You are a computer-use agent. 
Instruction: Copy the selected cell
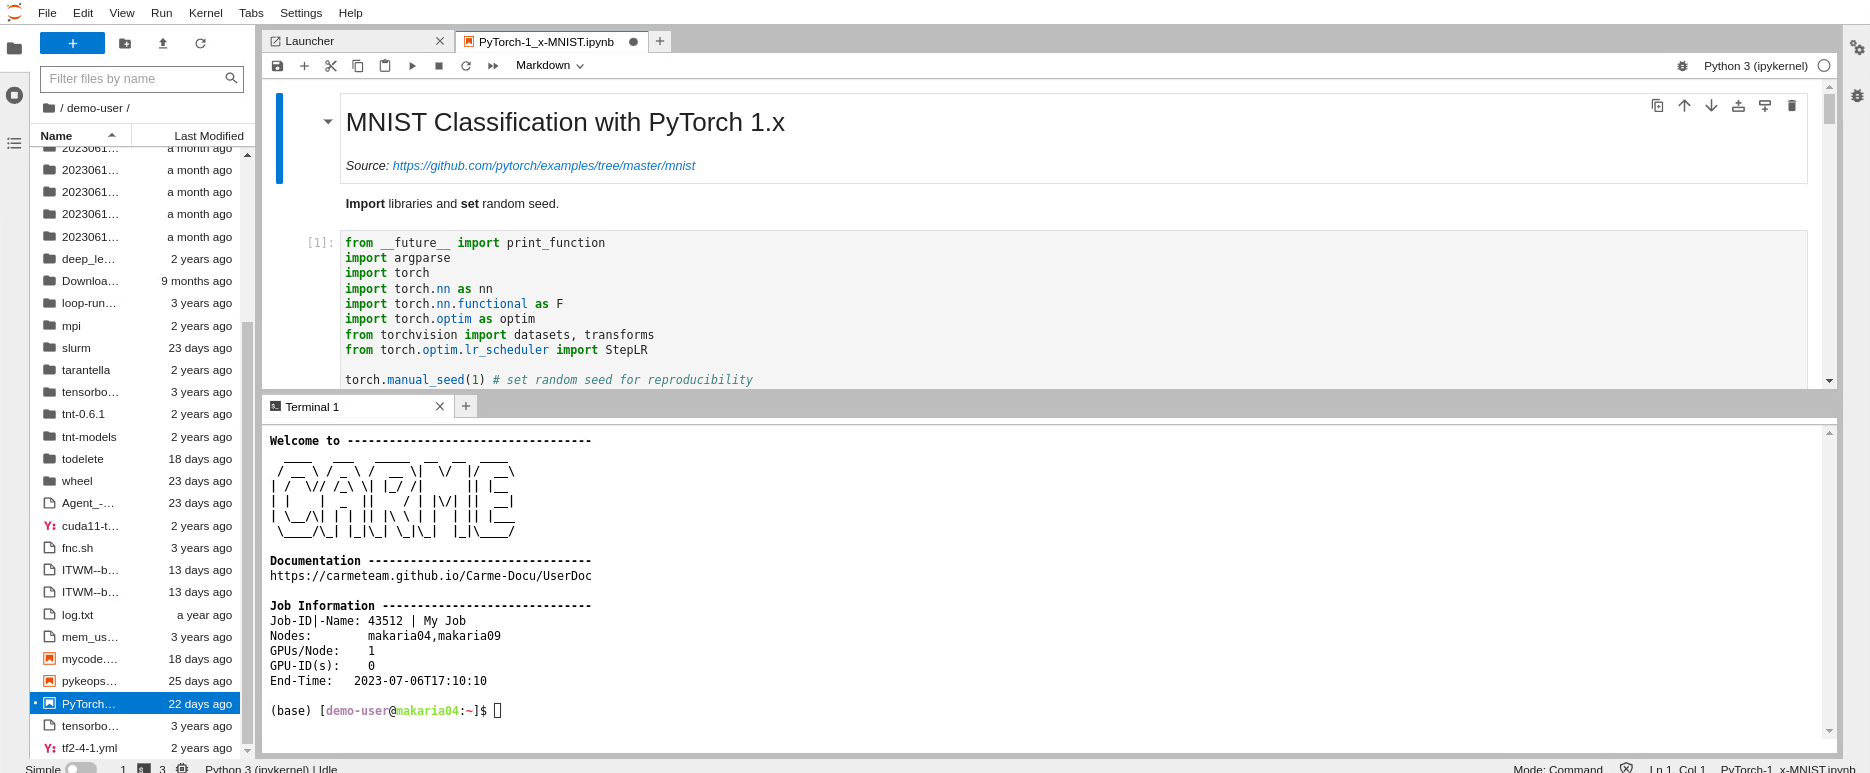point(358,66)
